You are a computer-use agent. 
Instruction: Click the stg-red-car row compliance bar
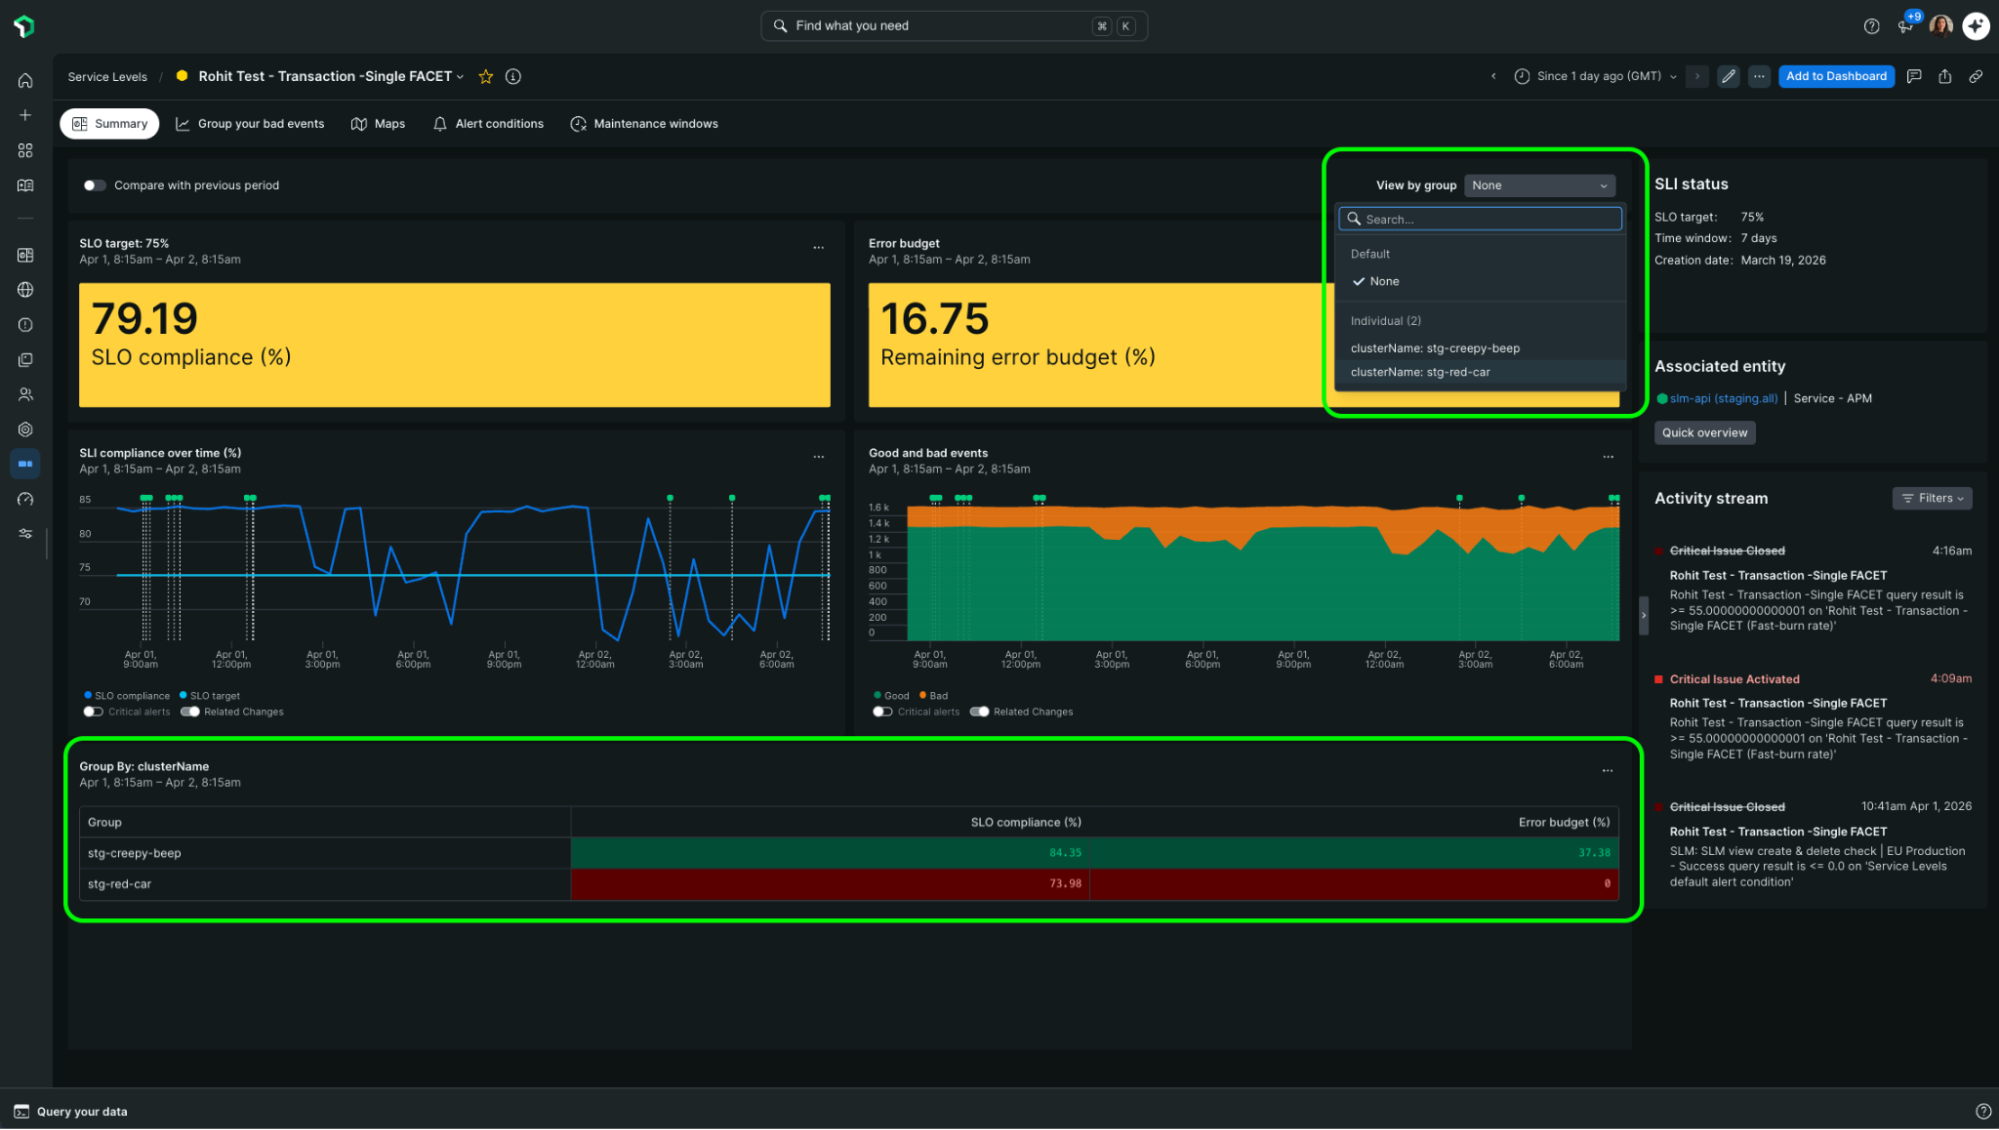pyautogui.click(x=830, y=885)
